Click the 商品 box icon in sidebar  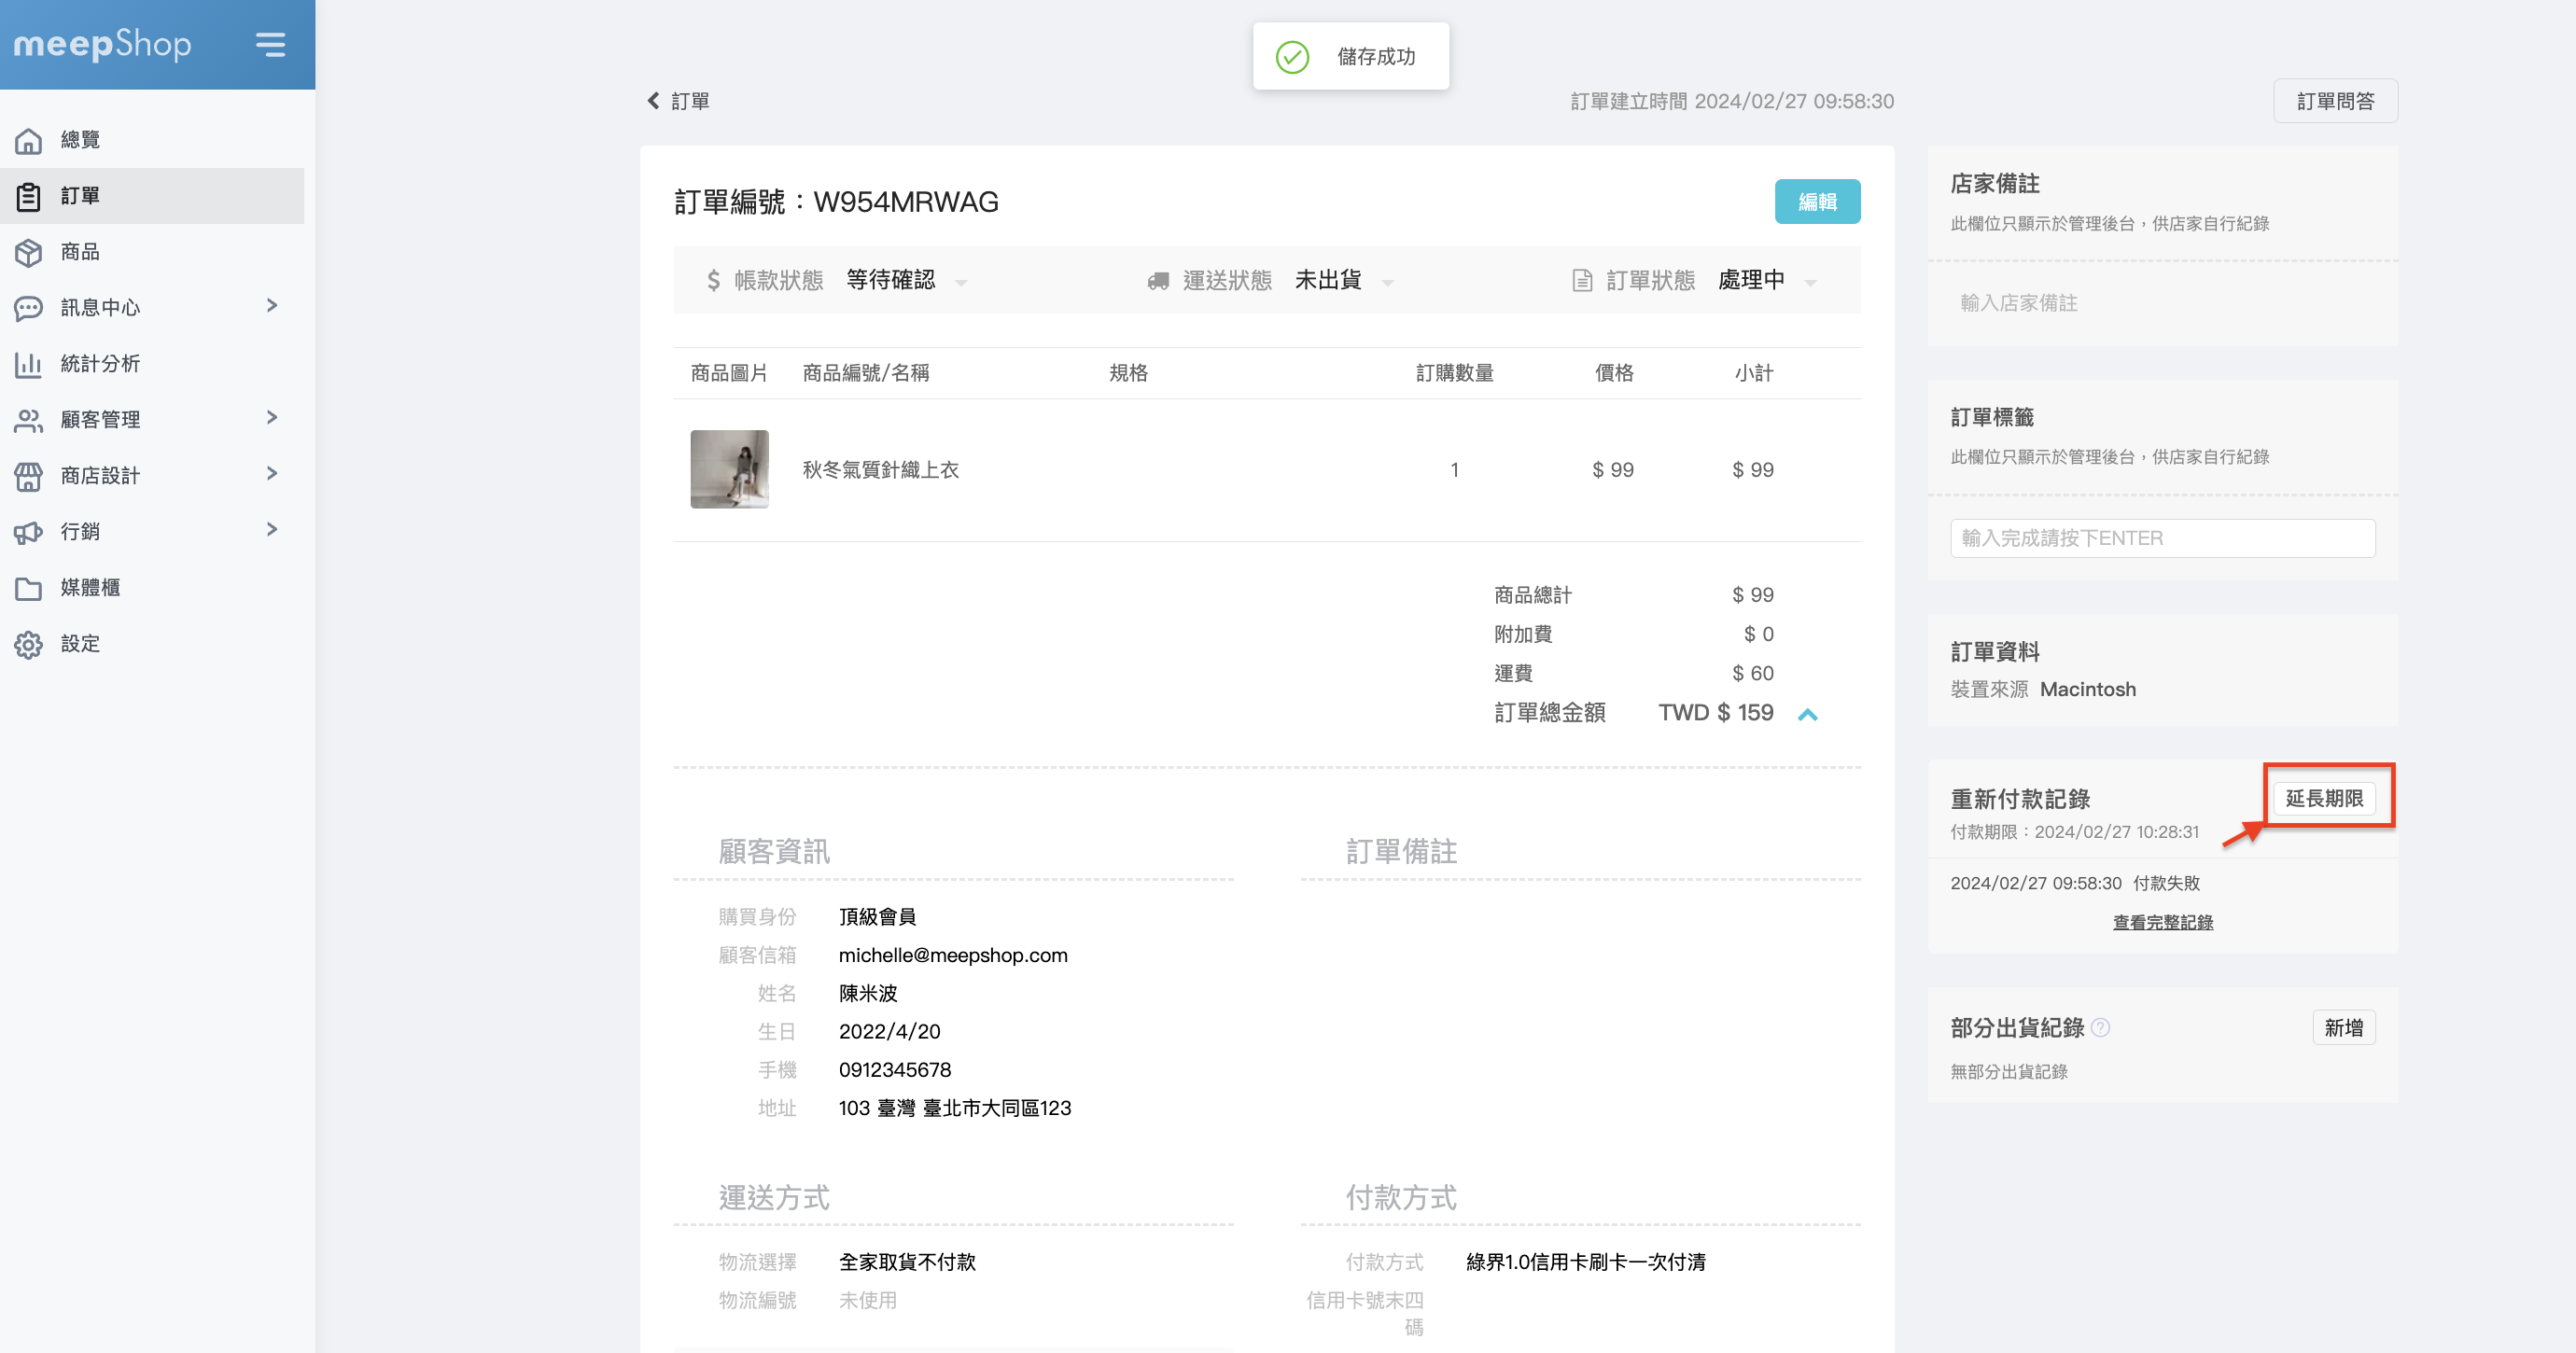click(x=28, y=252)
